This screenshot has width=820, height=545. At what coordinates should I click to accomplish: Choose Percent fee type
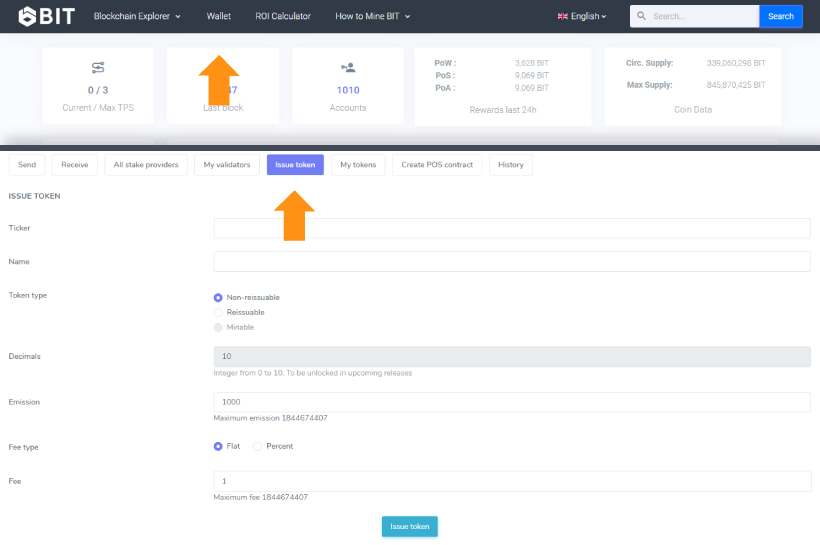258,446
